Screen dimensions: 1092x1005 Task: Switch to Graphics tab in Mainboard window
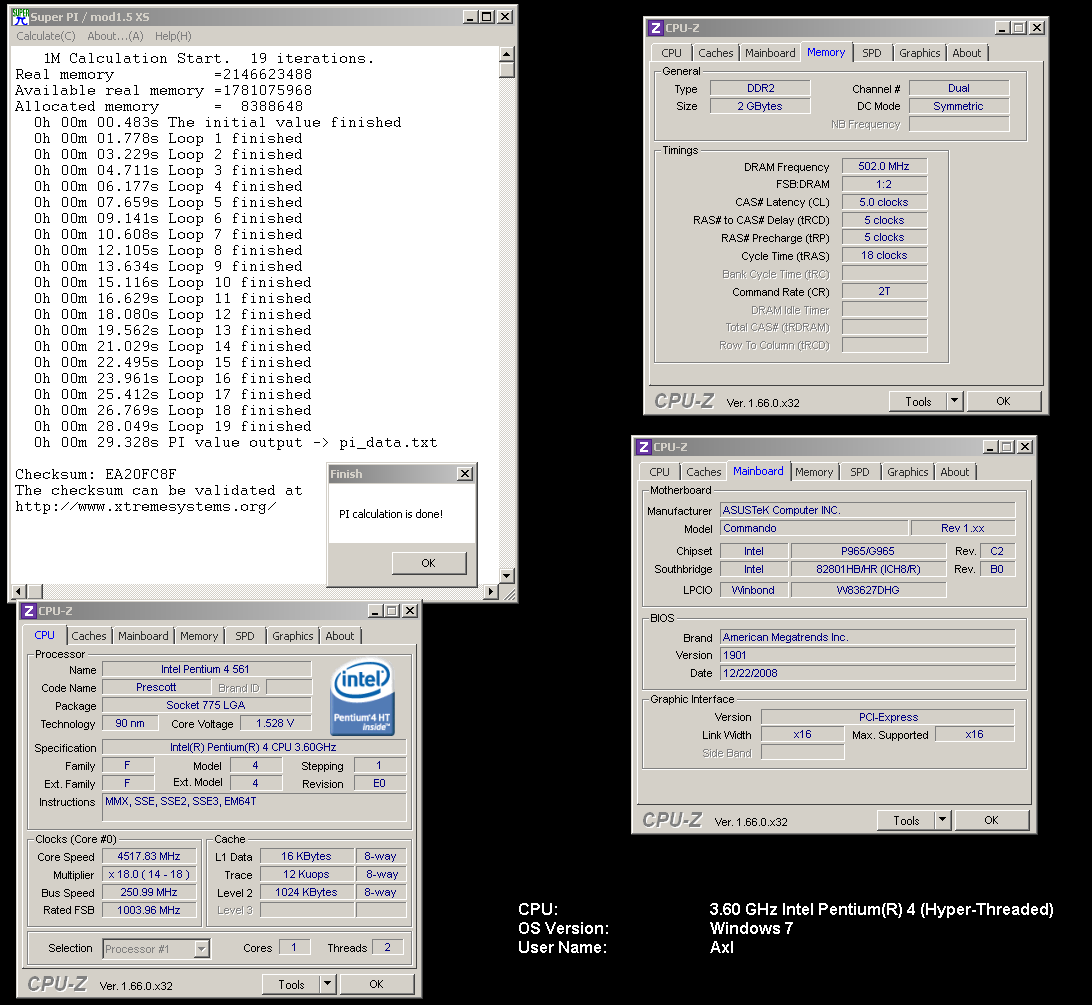click(x=907, y=472)
